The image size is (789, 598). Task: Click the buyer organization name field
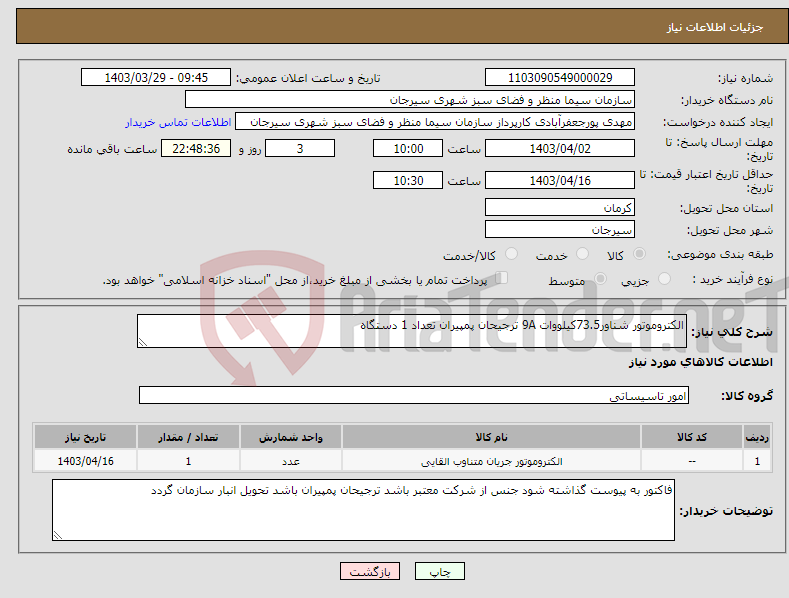click(410, 100)
